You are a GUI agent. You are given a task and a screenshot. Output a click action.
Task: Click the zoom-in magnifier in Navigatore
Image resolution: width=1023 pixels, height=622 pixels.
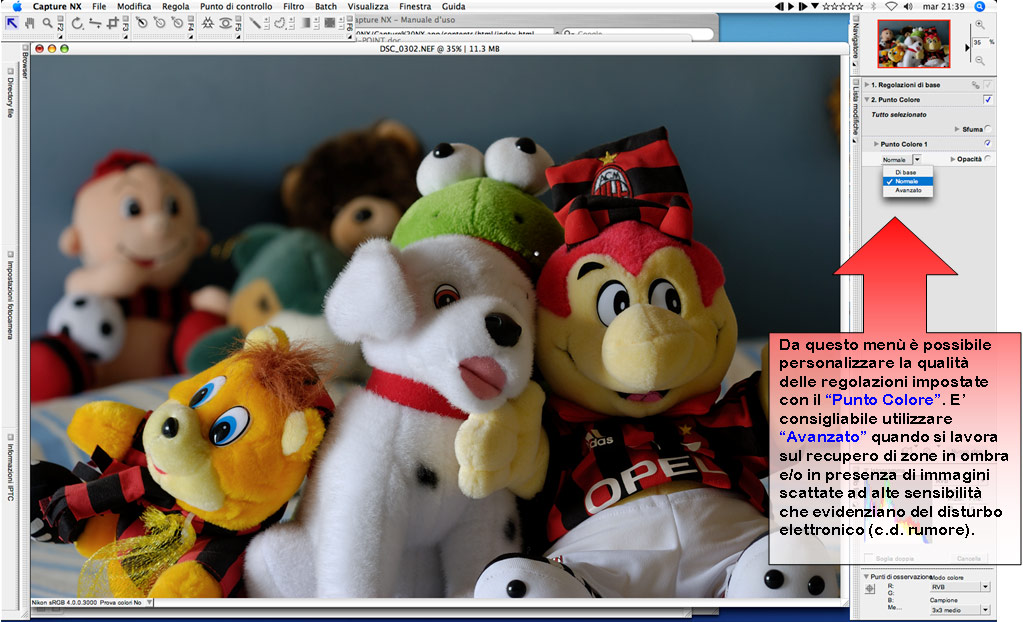979,25
